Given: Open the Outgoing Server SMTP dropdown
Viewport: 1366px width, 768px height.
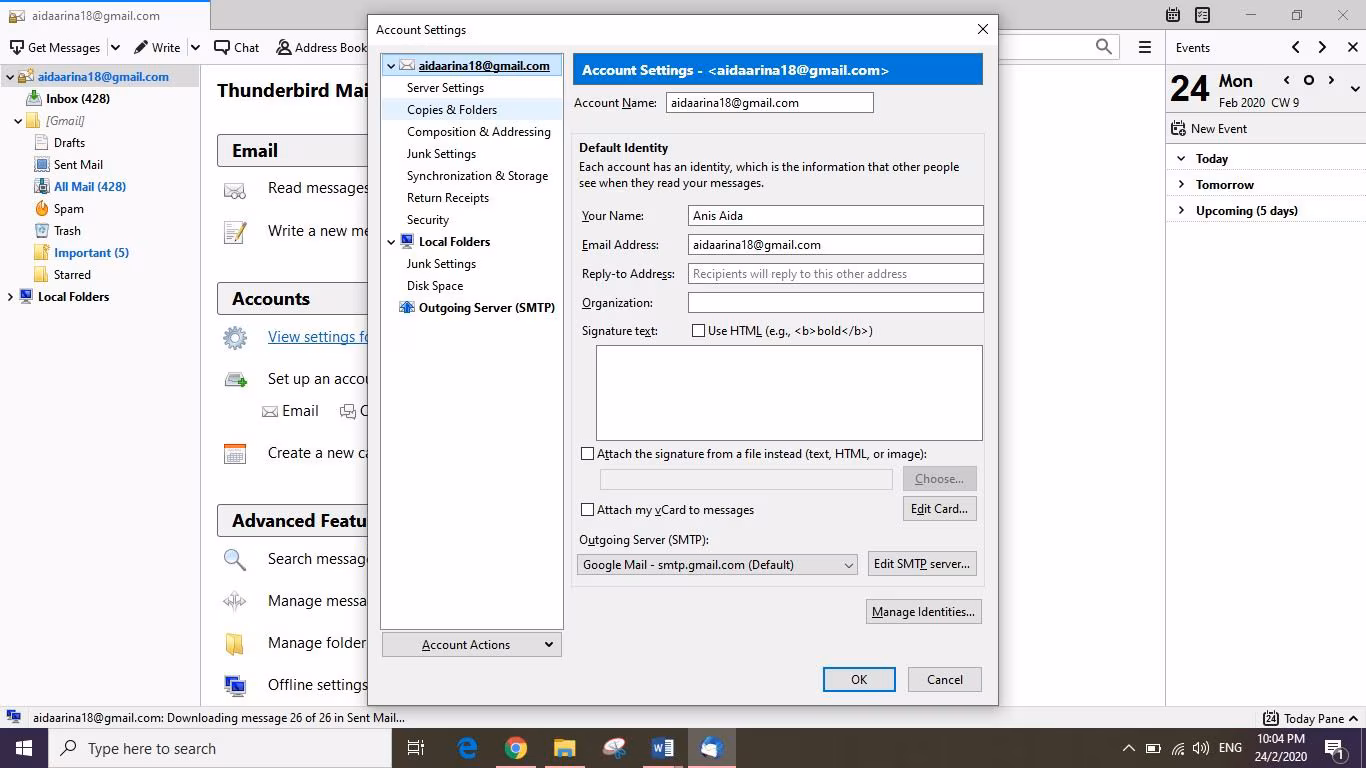Looking at the screenshot, I should tap(717, 565).
